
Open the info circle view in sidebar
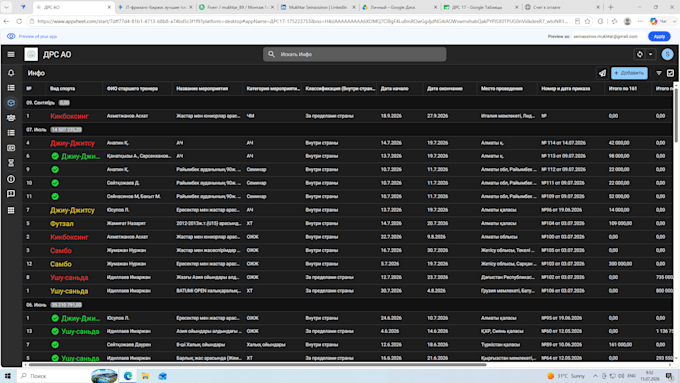tap(11, 179)
